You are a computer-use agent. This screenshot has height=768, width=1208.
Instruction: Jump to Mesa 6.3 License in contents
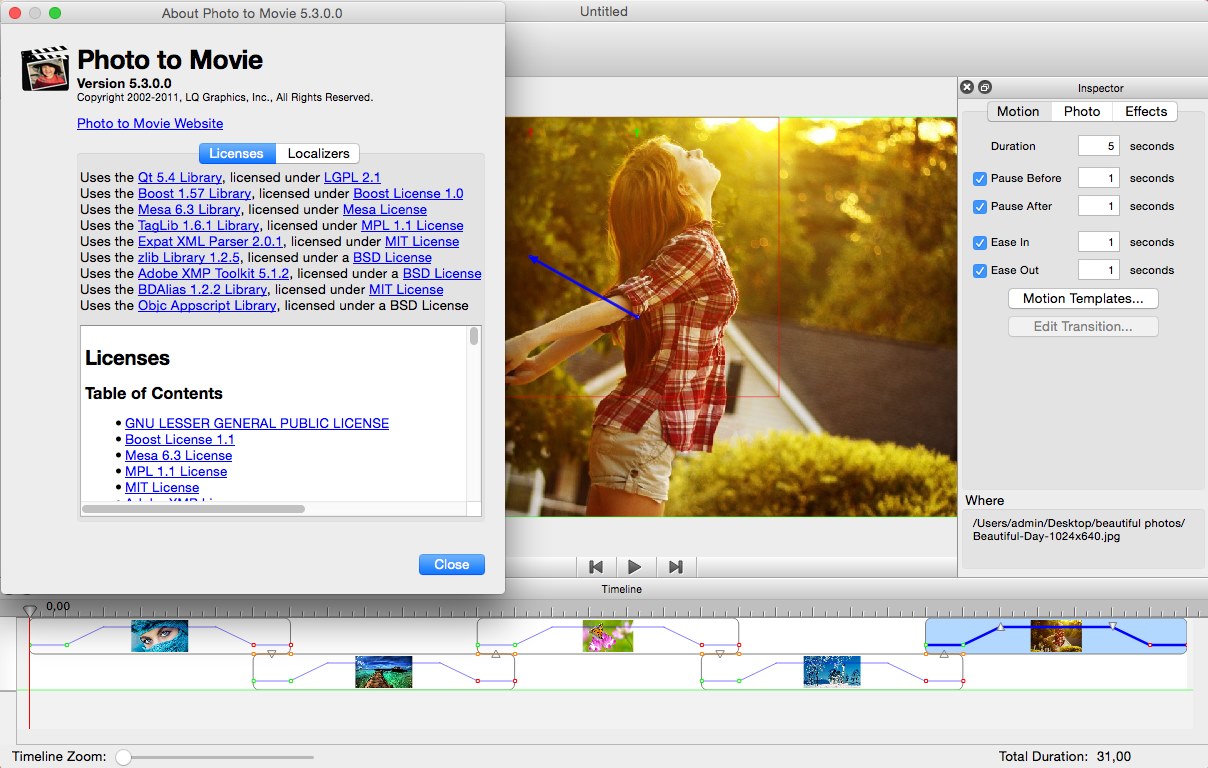tap(179, 455)
